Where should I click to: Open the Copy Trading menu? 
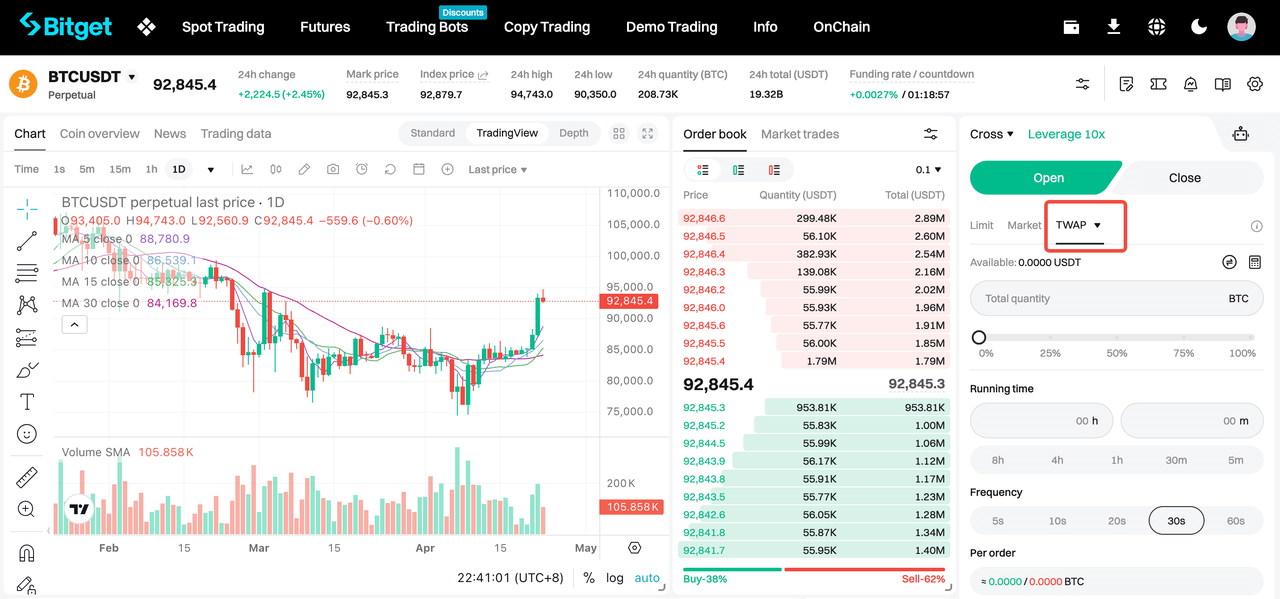pyautogui.click(x=547, y=27)
